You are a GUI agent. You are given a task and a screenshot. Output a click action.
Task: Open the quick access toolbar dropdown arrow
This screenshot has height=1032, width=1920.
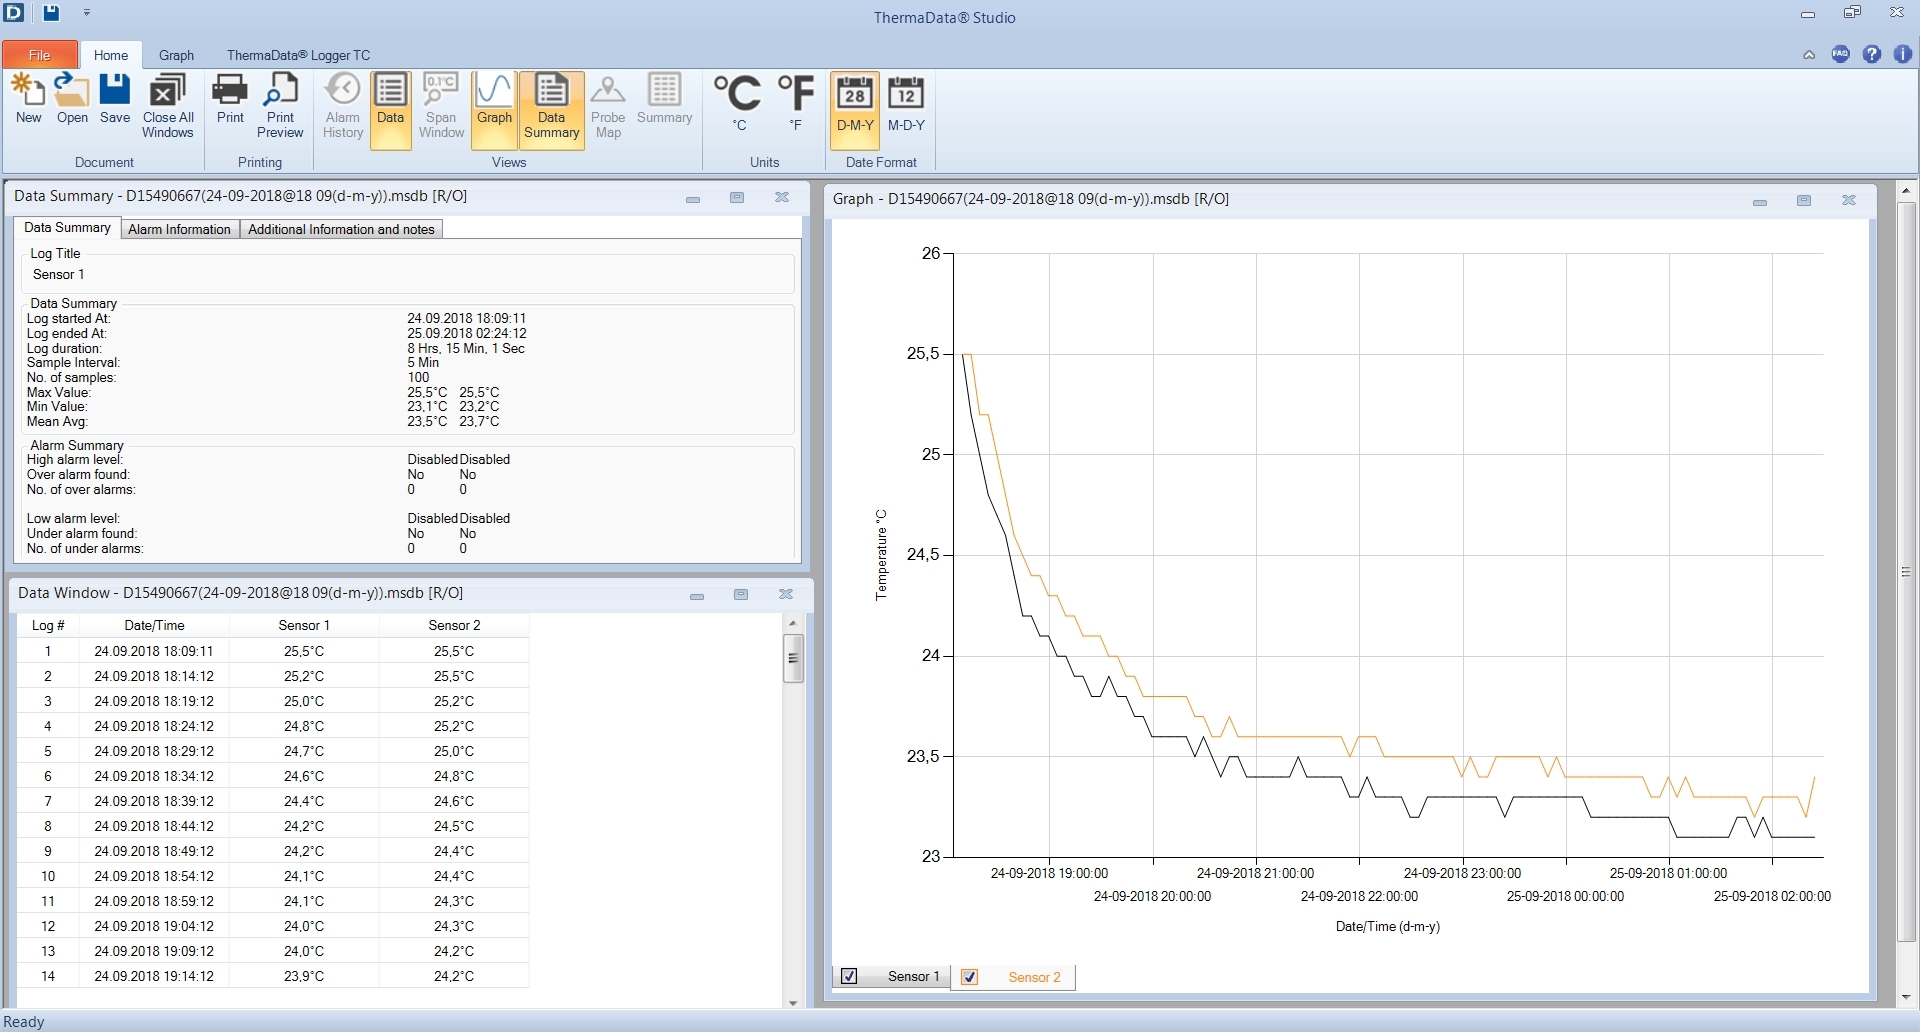point(87,13)
